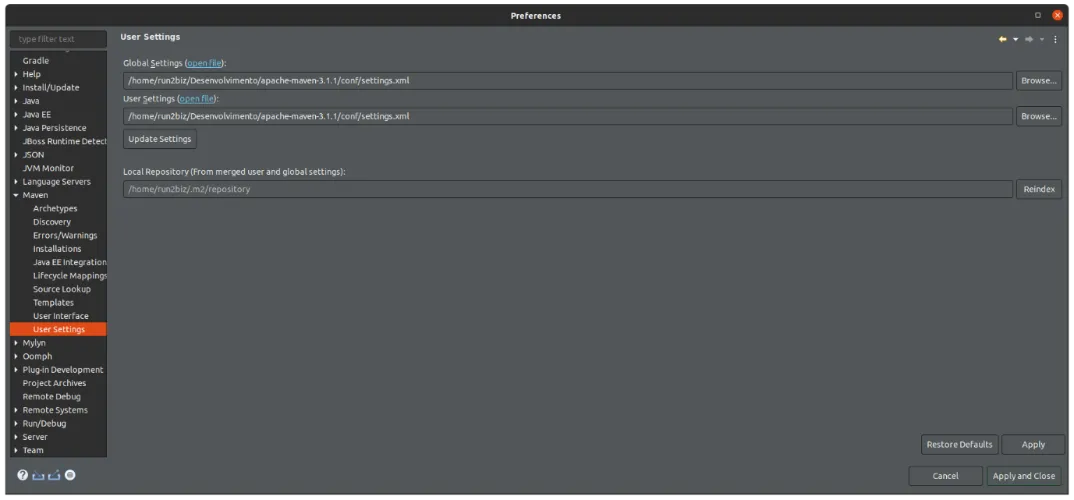Click the Local Repository path field
Screen dimensions: 1074x500
pos(568,189)
